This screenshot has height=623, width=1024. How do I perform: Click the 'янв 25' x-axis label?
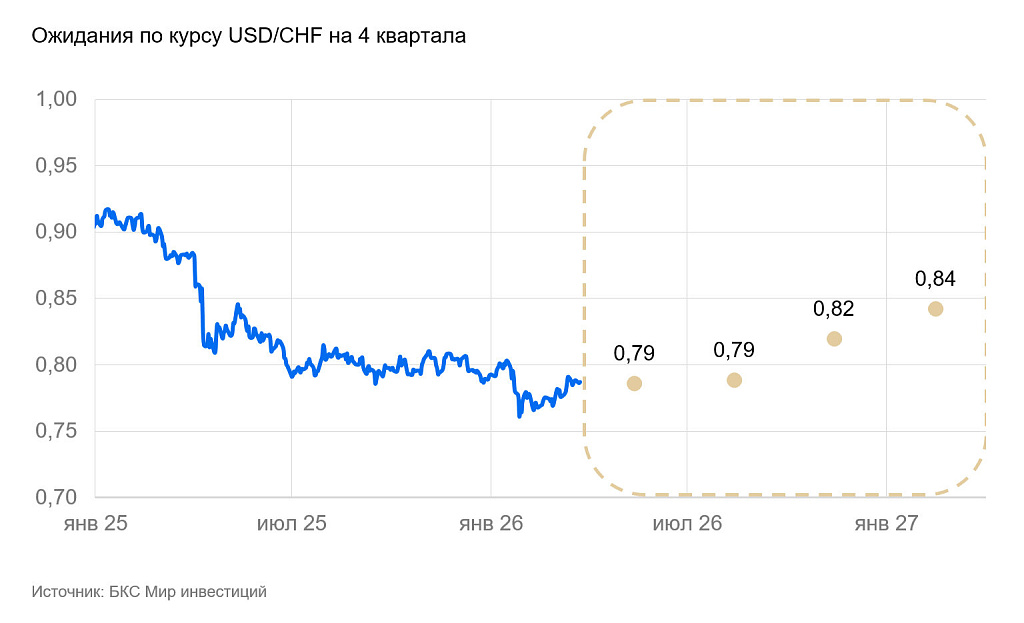click(95, 524)
